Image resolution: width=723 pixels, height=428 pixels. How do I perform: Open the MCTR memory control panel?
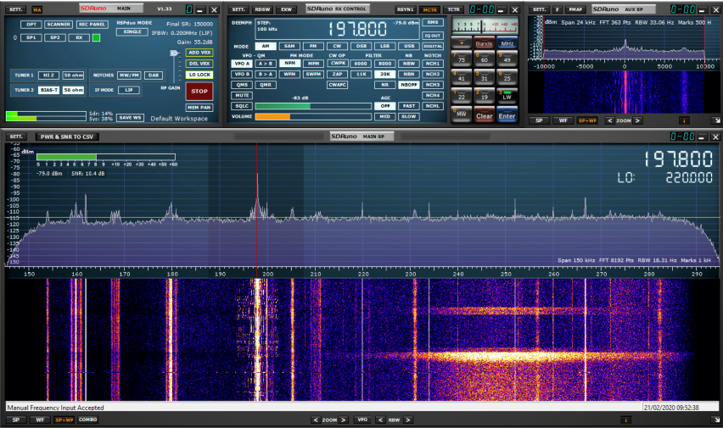[x=430, y=9]
